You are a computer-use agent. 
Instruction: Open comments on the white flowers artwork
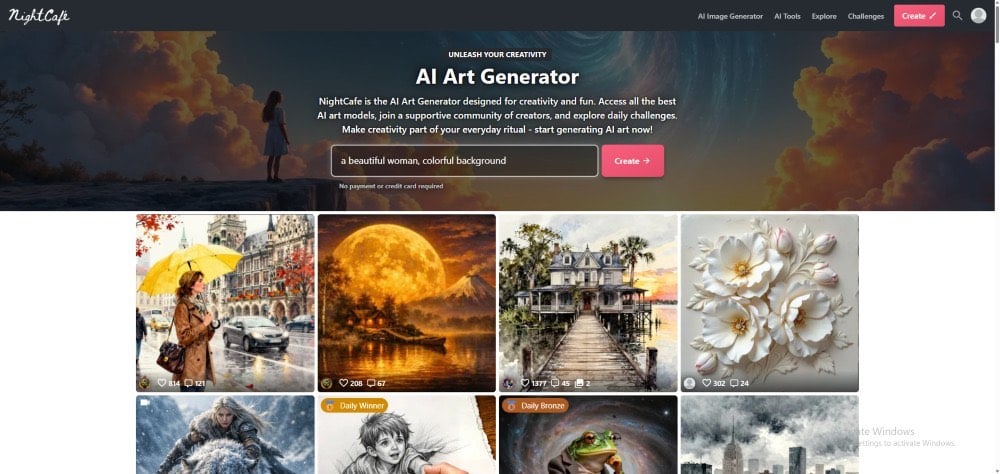pyautogui.click(x=734, y=383)
